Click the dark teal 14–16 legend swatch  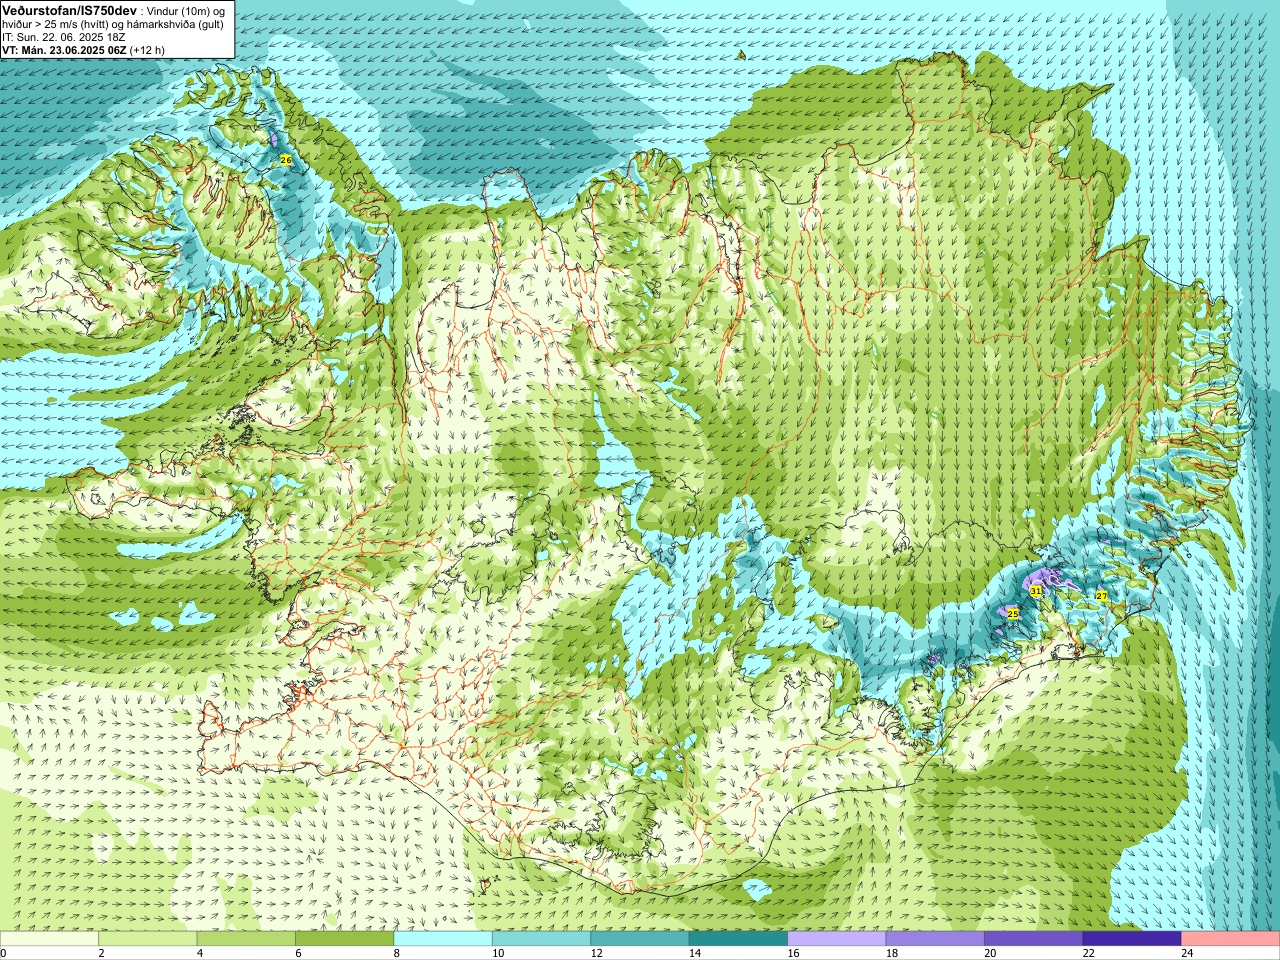(738, 939)
